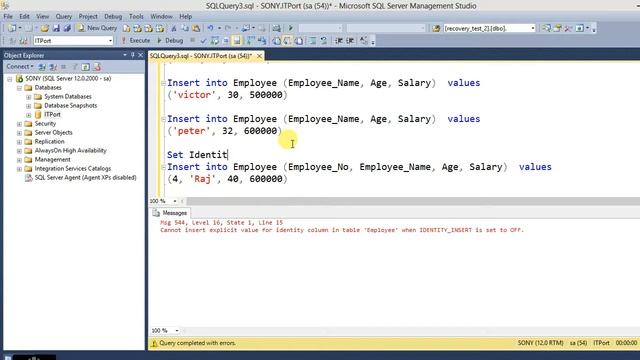The image size is (640, 360).
Task: Click the Decrease Indent icon
Action: click(339, 41)
